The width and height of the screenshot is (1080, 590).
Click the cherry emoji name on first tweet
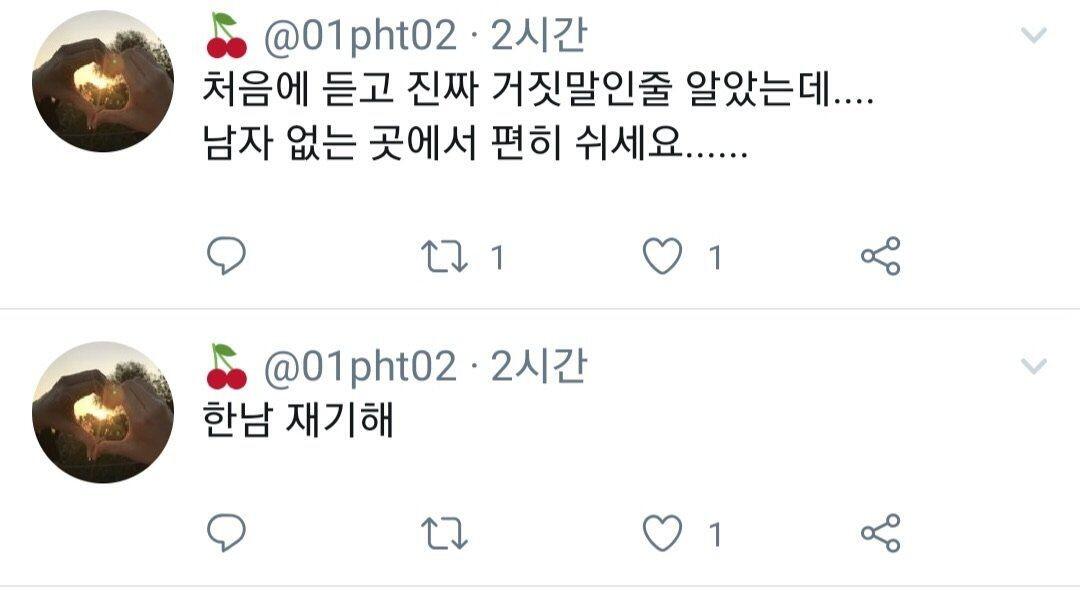227,36
